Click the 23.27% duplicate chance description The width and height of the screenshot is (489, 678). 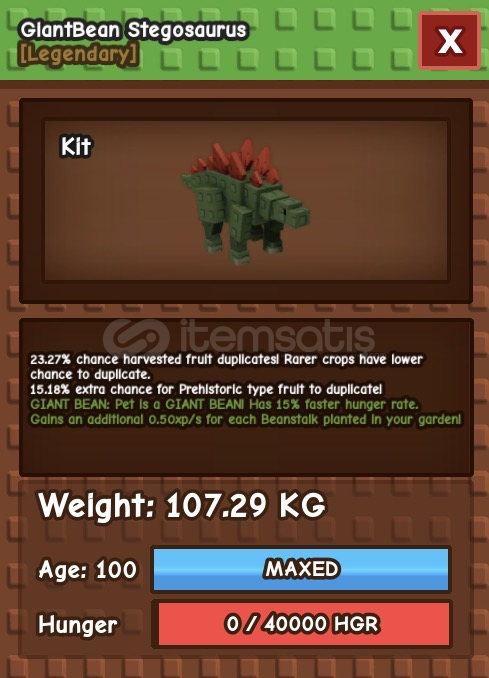click(226, 366)
